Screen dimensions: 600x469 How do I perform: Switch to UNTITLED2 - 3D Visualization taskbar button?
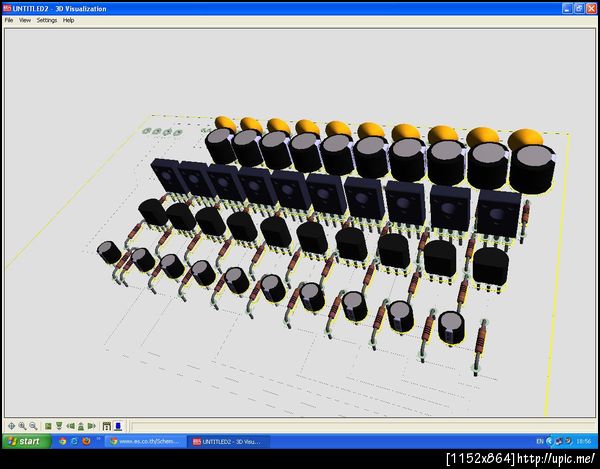tap(229, 441)
